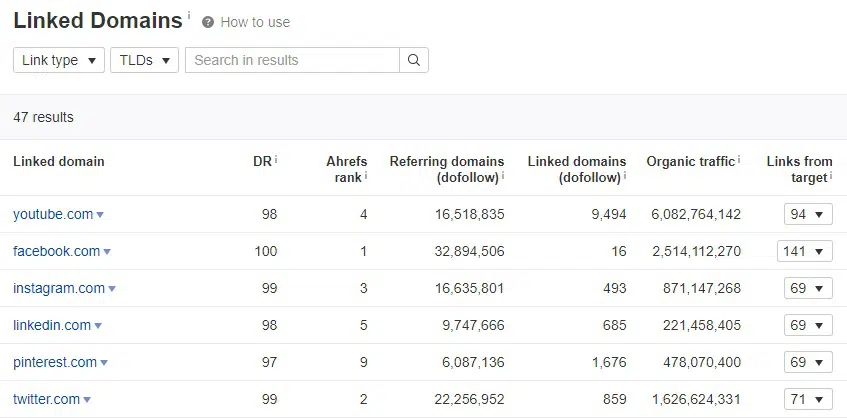Open linkedin.com's 69 links dropdown

808,325
